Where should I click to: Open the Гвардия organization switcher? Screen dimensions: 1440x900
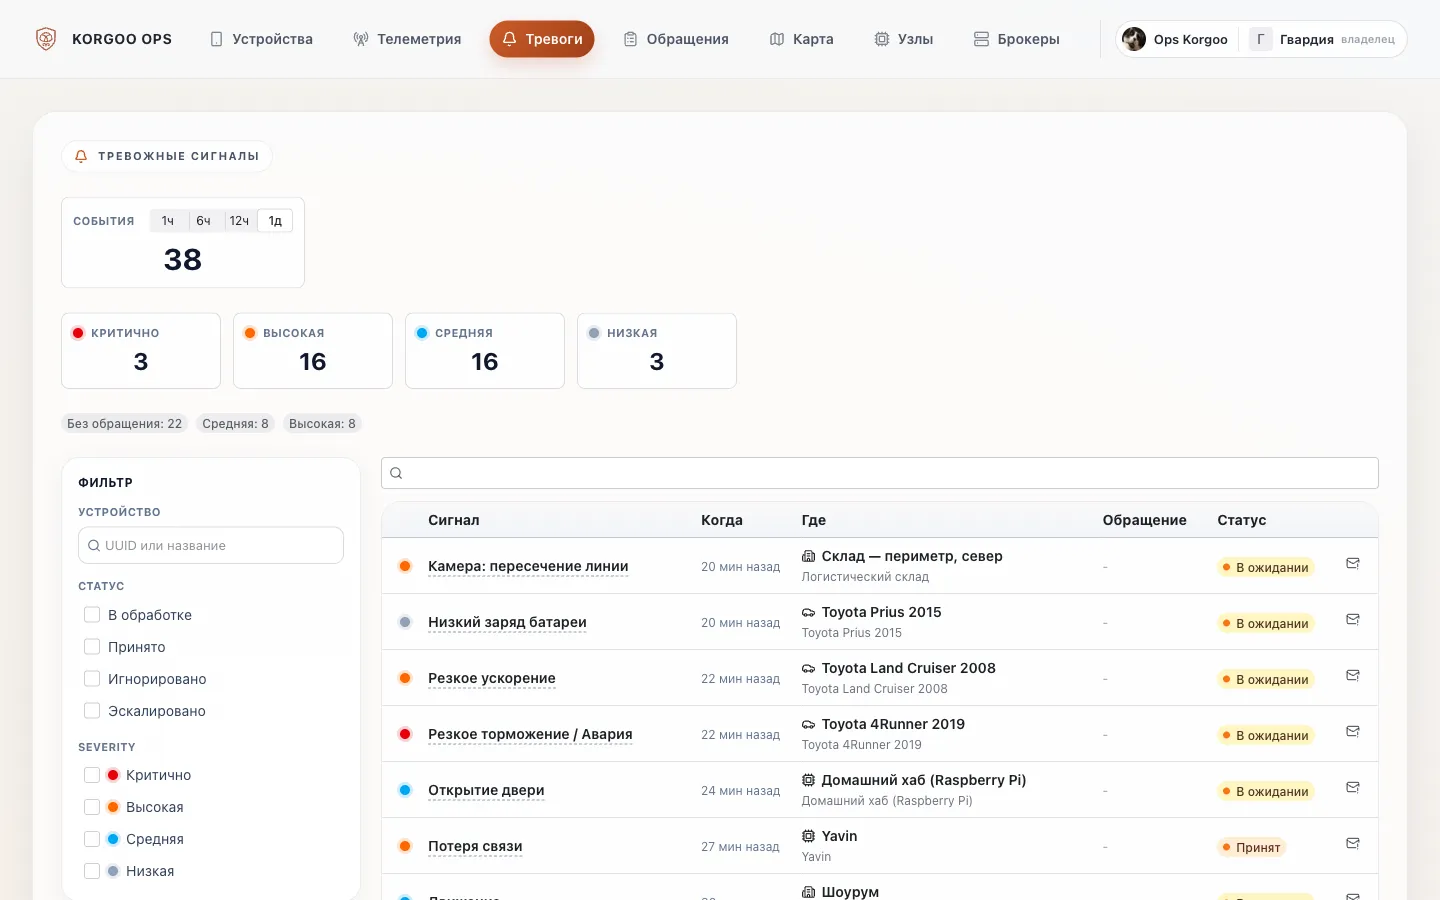point(1322,39)
